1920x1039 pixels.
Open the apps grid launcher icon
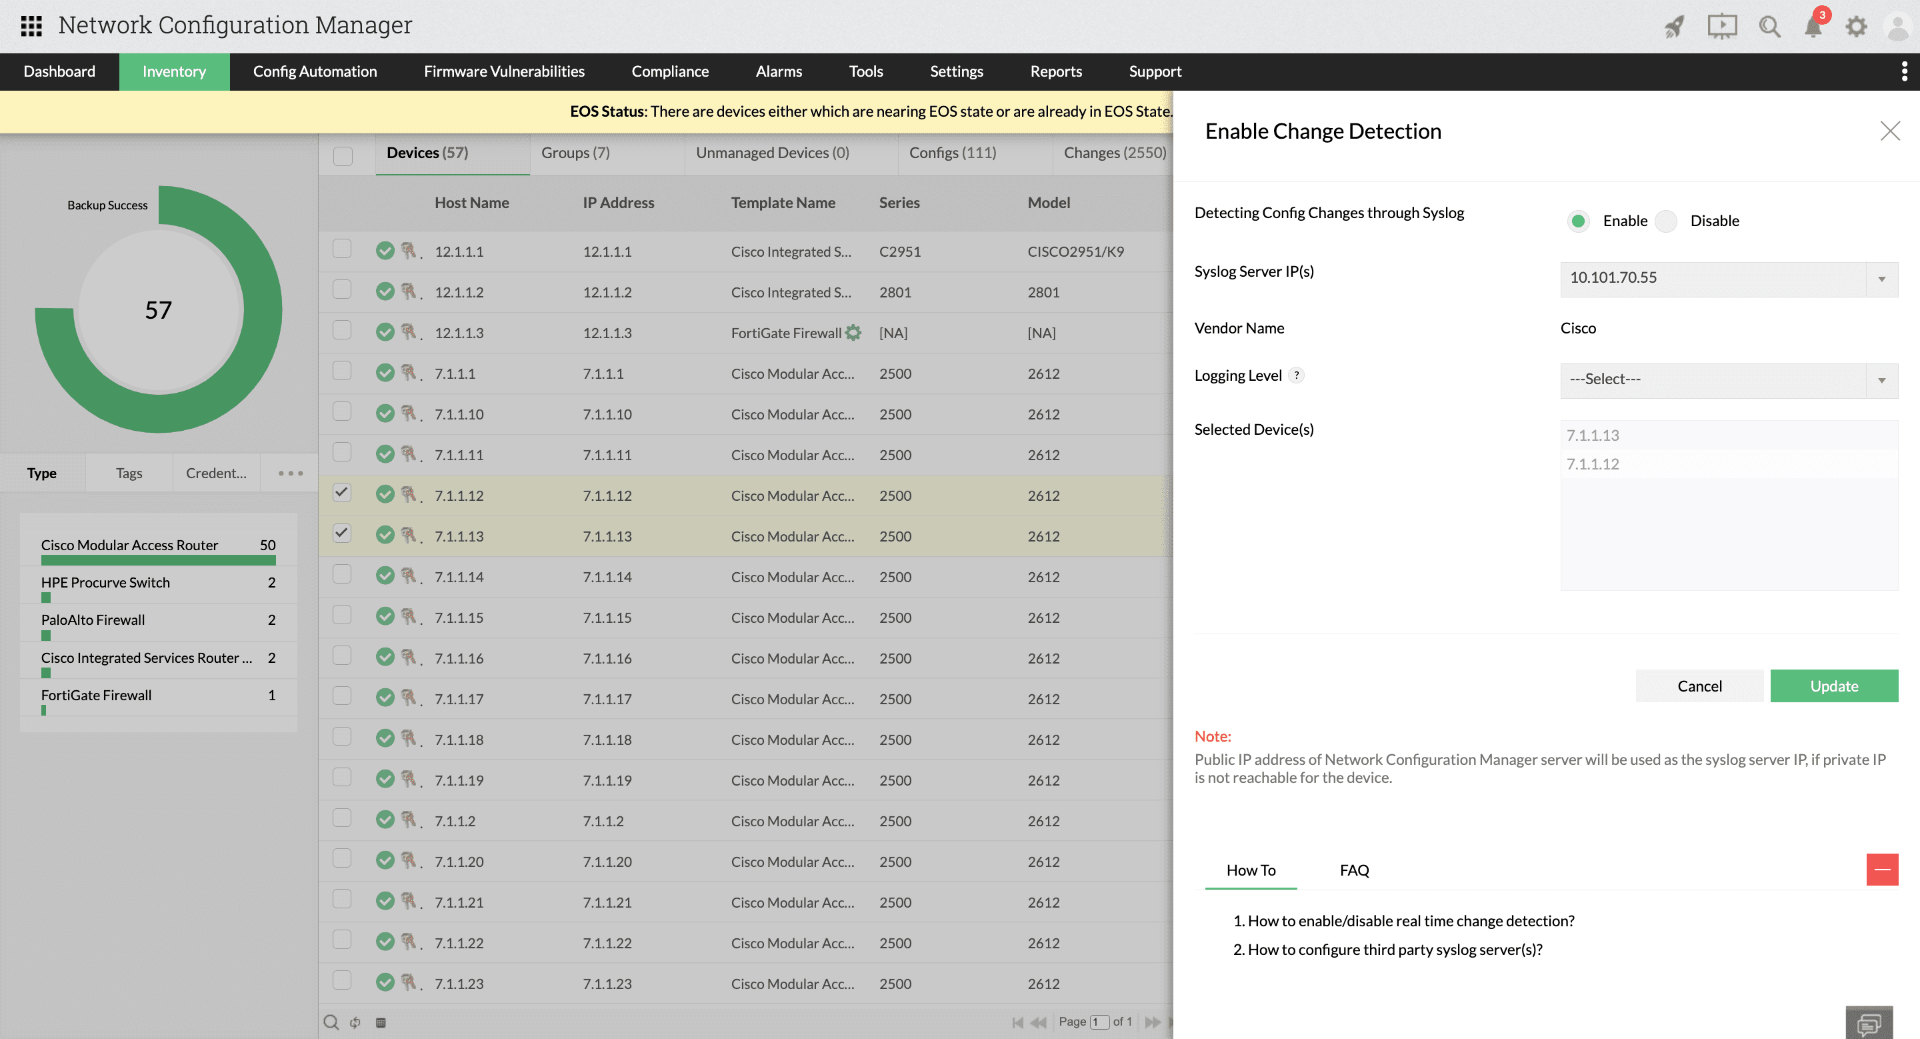click(31, 26)
